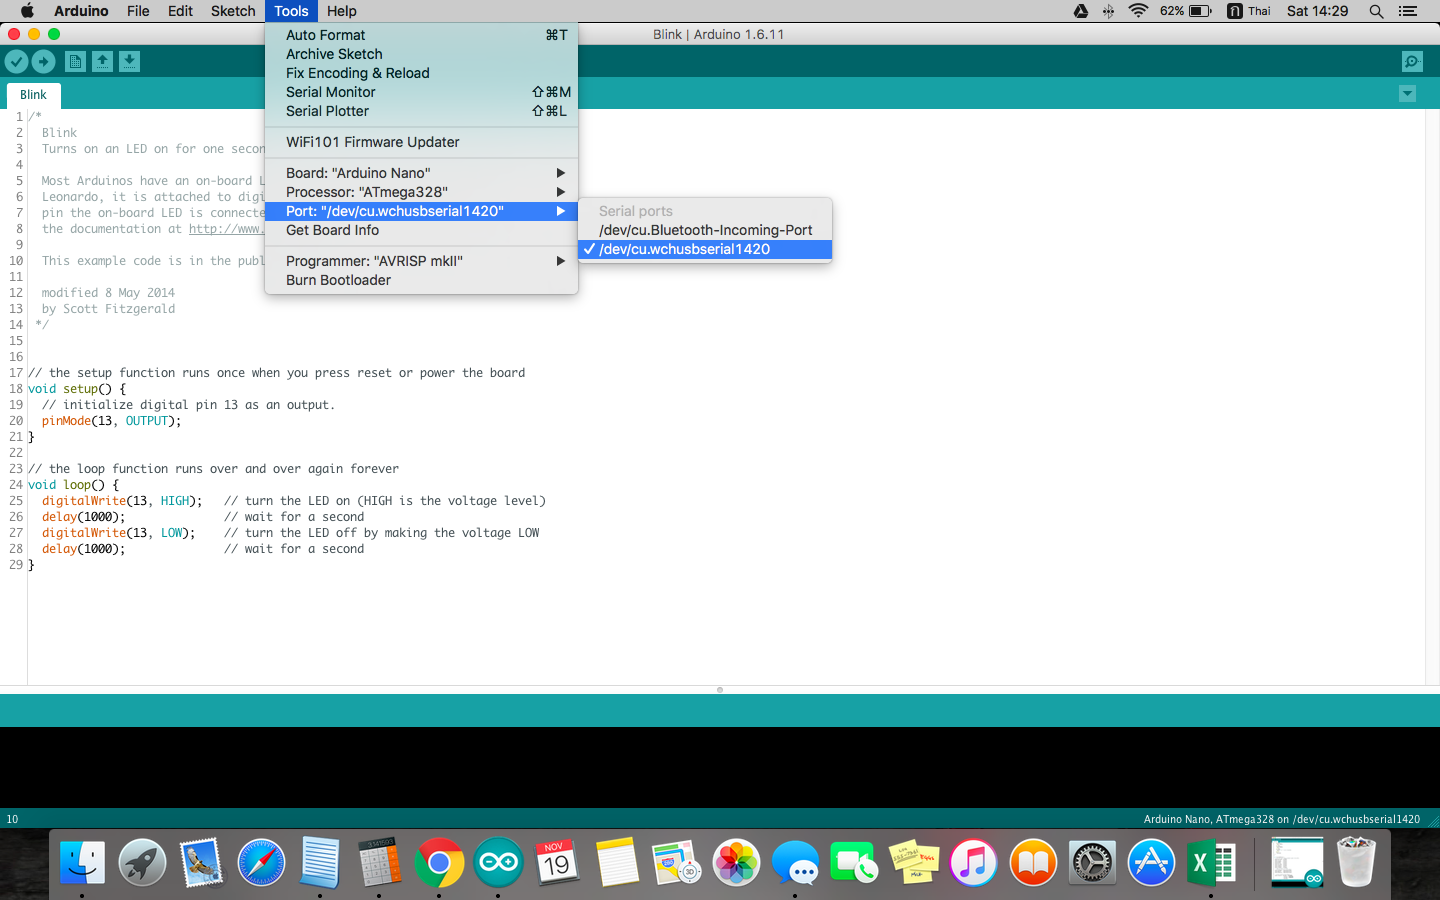The image size is (1440, 900).
Task: Open iBooks in the Dock
Action: click(x=1033, y=862)
